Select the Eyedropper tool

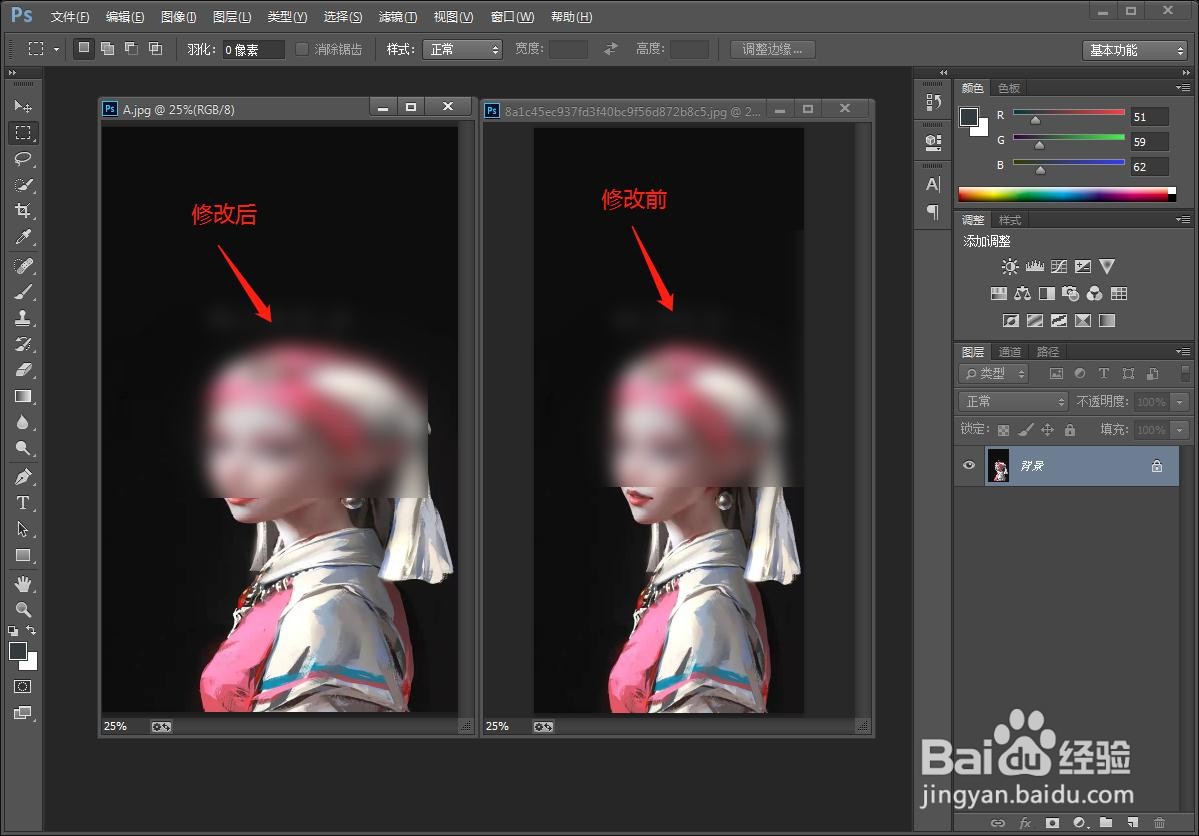[23, 237]
